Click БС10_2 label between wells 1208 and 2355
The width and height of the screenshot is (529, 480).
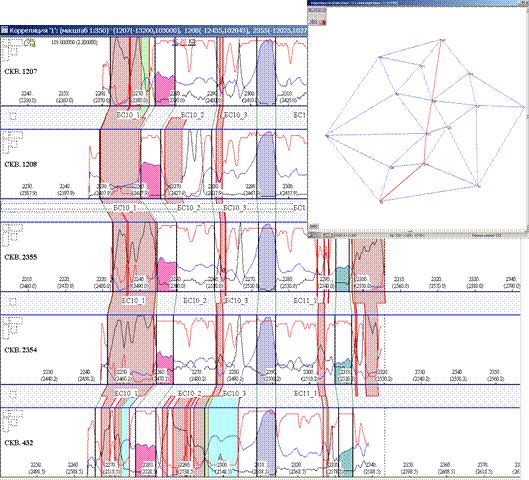coord(189,208)
